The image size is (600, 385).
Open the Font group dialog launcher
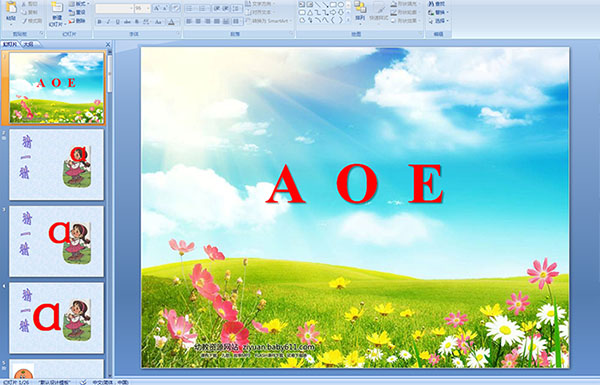(178, 33)
